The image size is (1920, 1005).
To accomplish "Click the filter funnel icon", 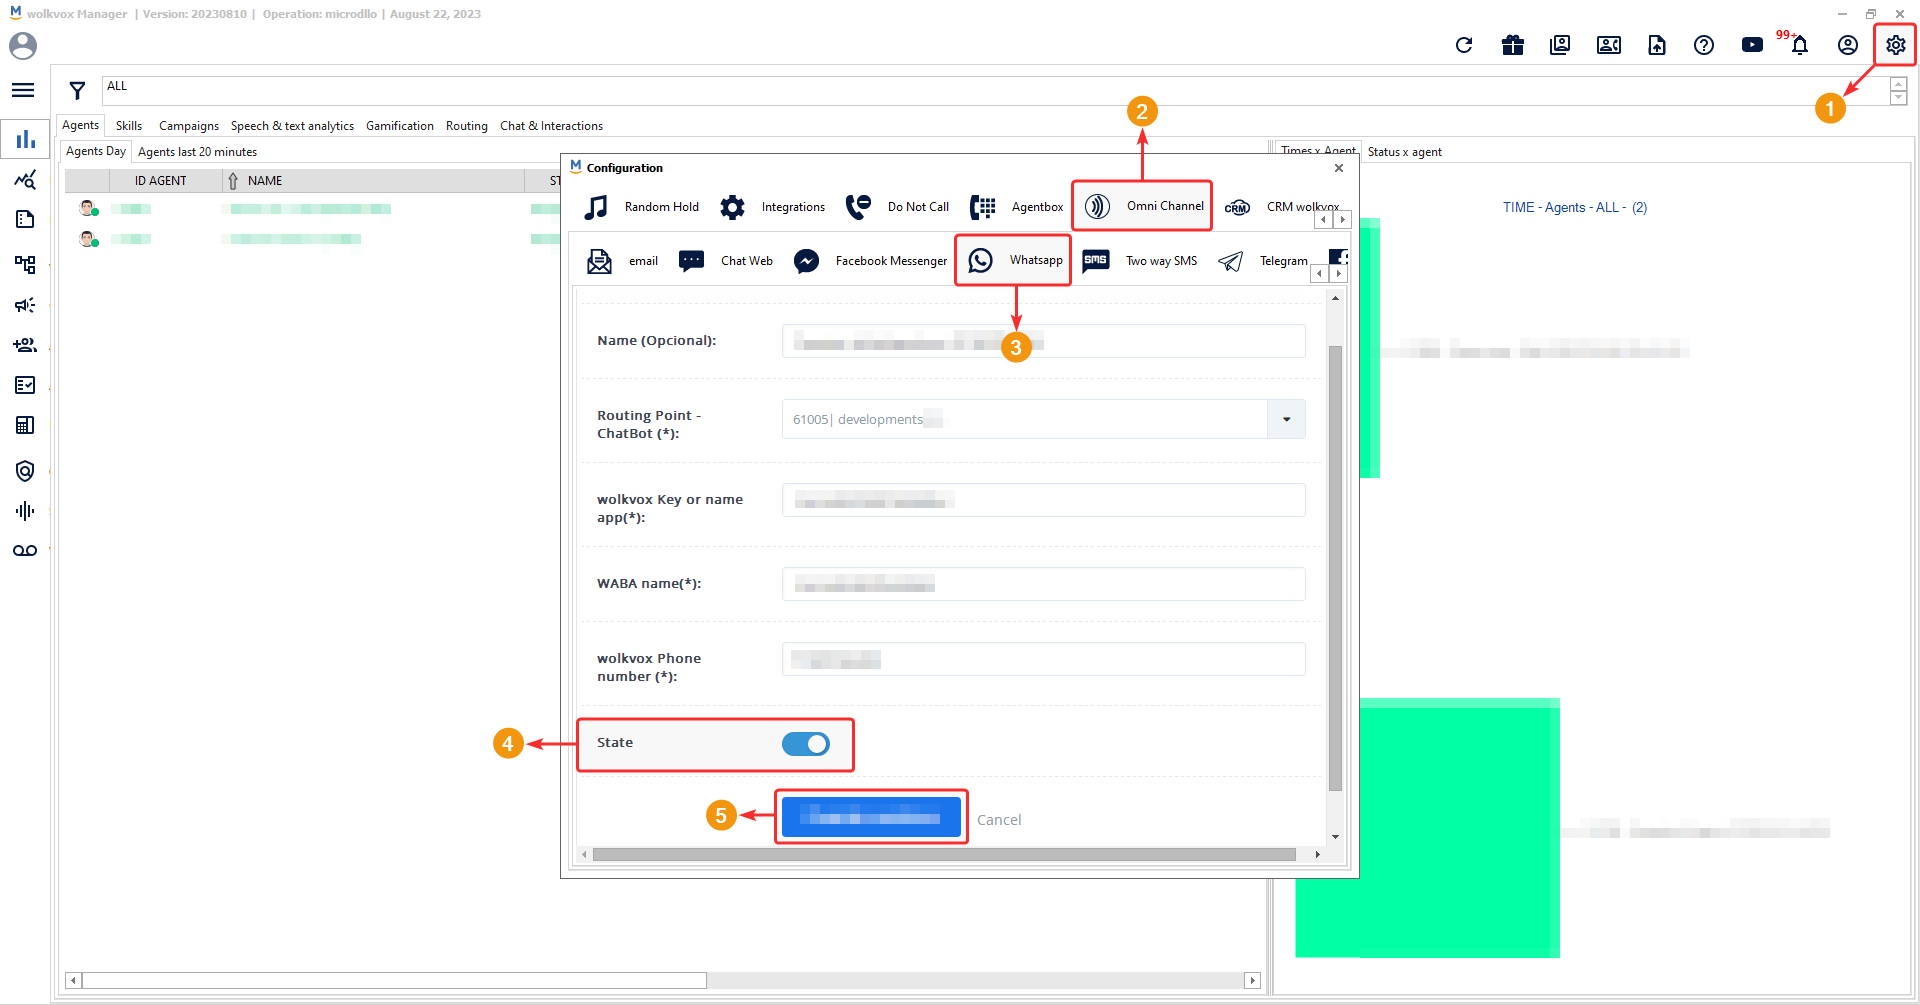I will pos(77,90).
